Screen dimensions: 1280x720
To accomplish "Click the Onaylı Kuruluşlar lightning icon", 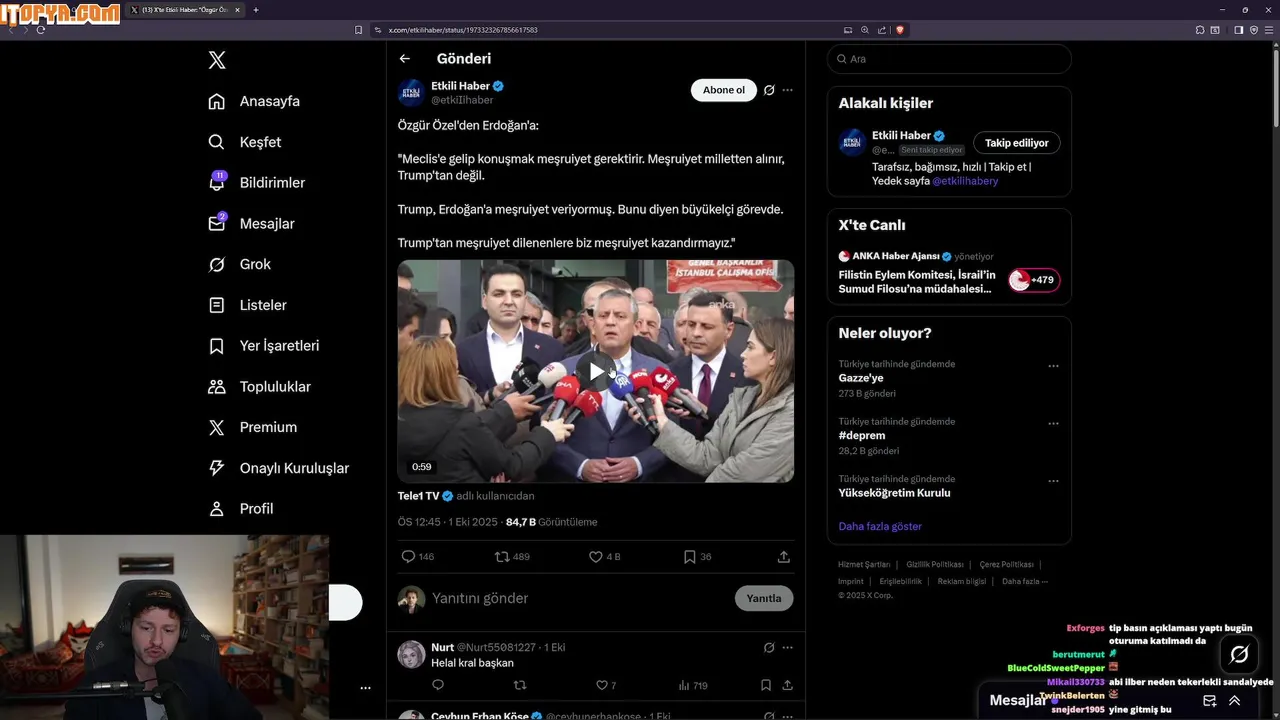I will (x=216, y=468).
